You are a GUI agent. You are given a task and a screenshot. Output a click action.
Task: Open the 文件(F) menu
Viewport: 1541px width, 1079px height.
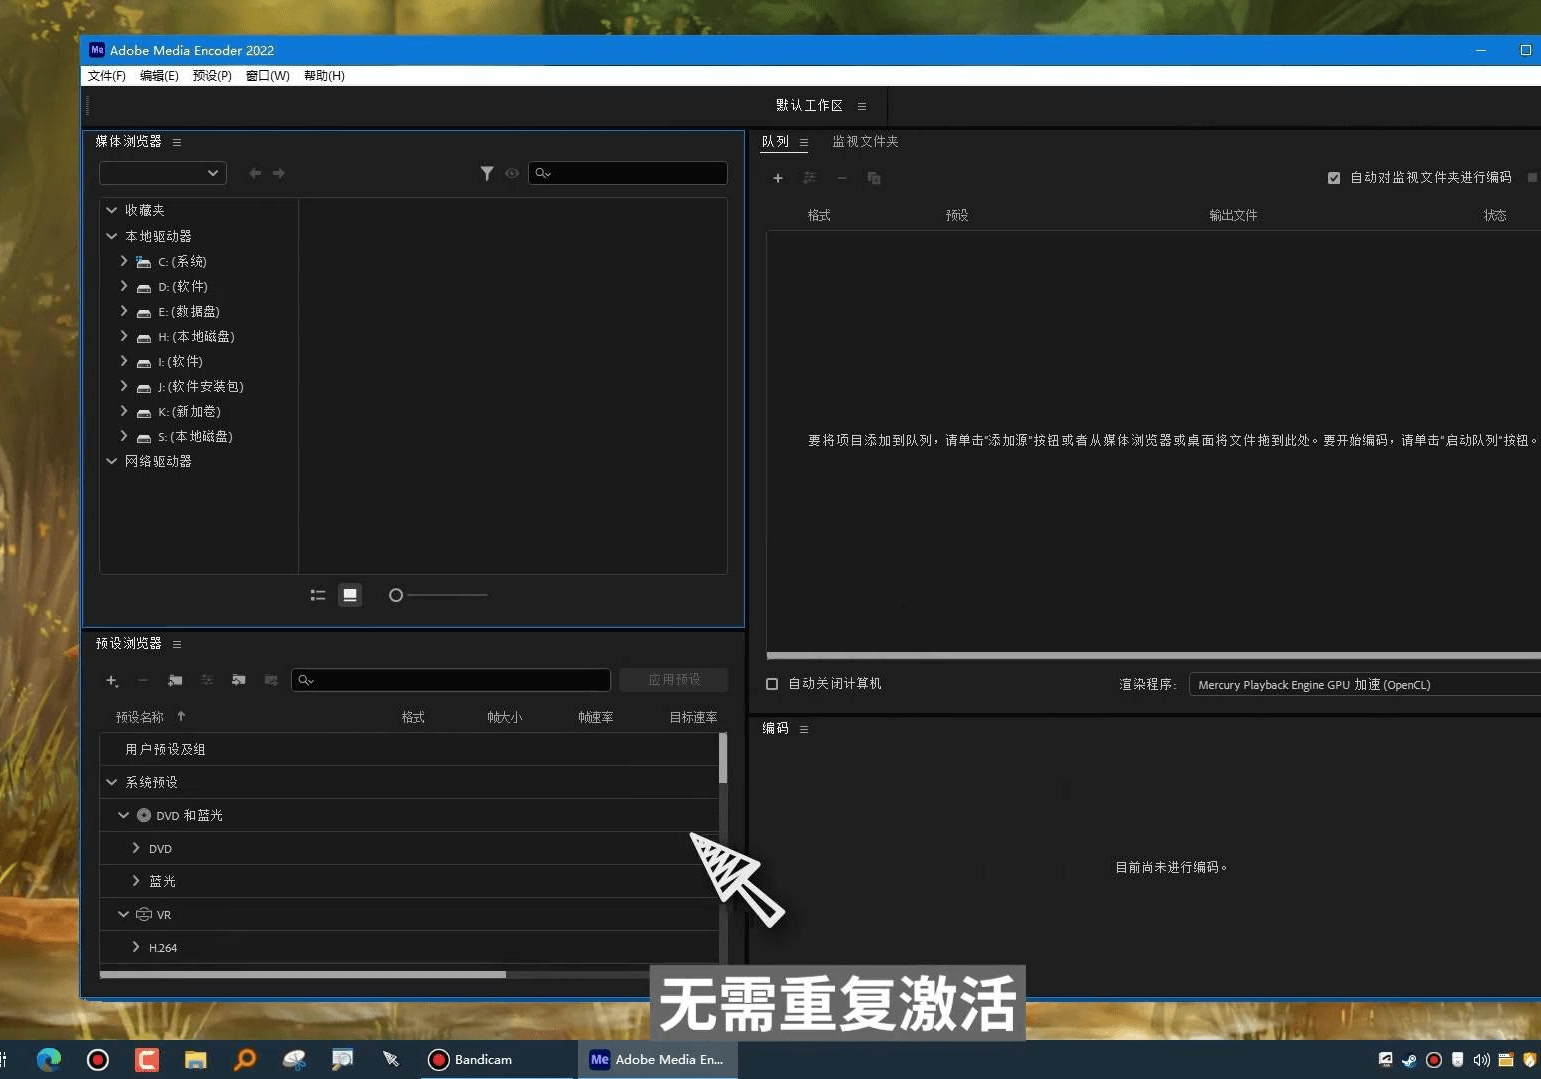(x=106, y=76)
